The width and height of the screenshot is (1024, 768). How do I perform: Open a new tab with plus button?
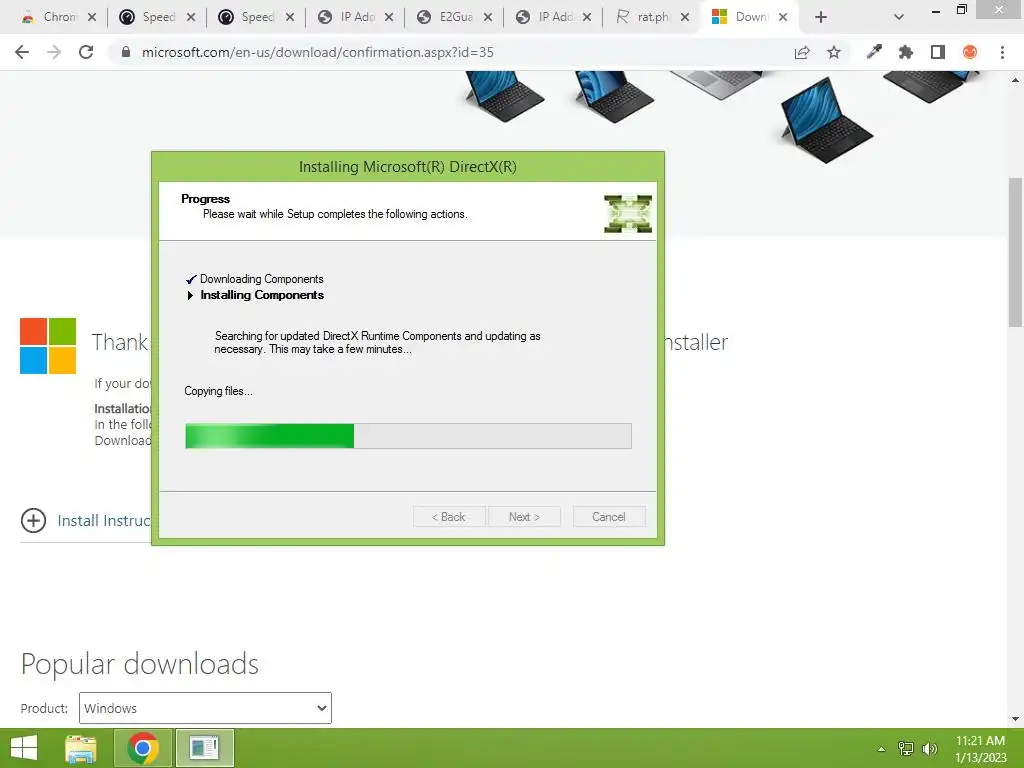point(821,17)
